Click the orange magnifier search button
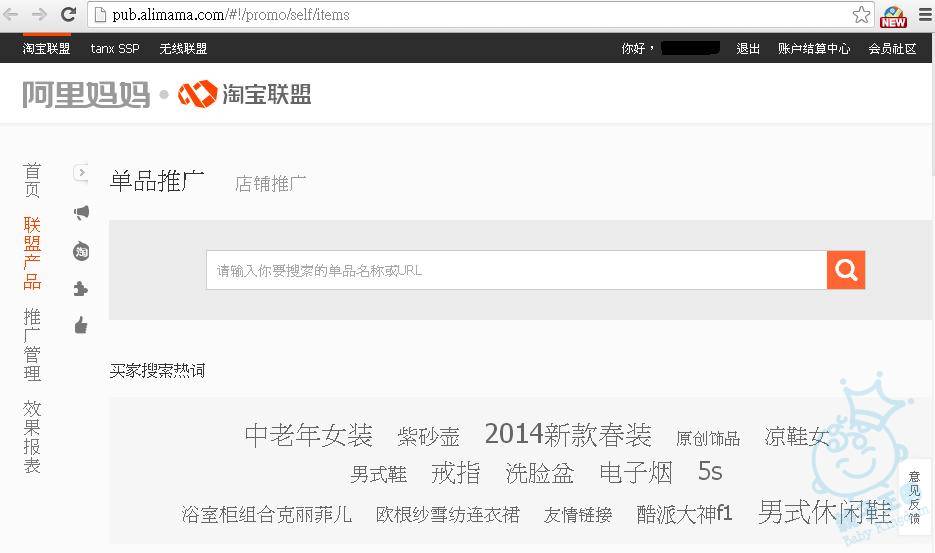 (846, 270)
